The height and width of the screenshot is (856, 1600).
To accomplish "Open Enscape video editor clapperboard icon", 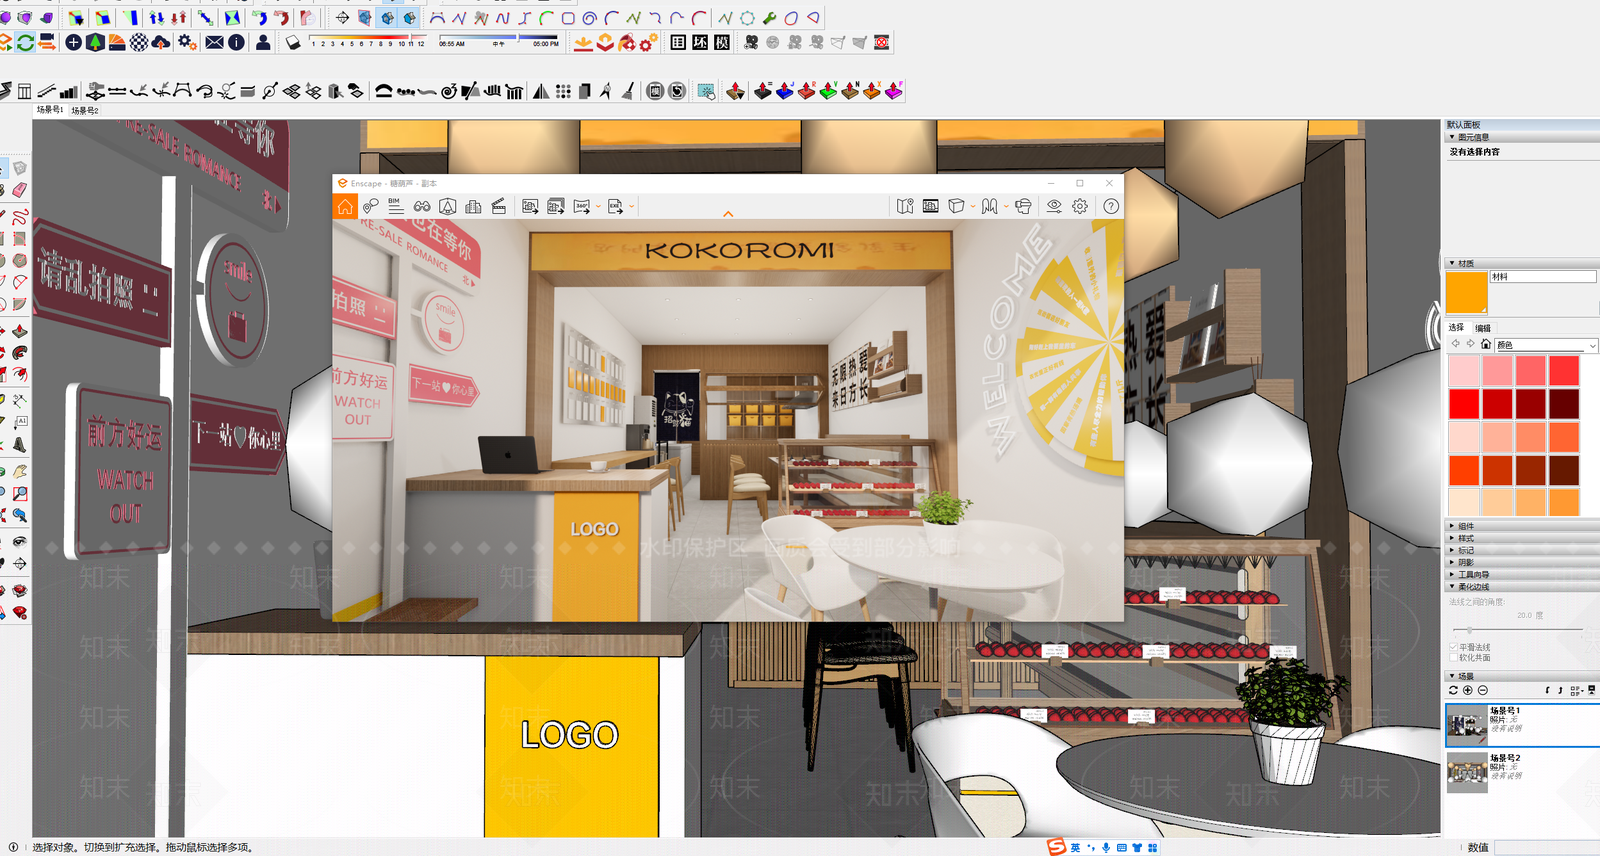I will [498, 206].
